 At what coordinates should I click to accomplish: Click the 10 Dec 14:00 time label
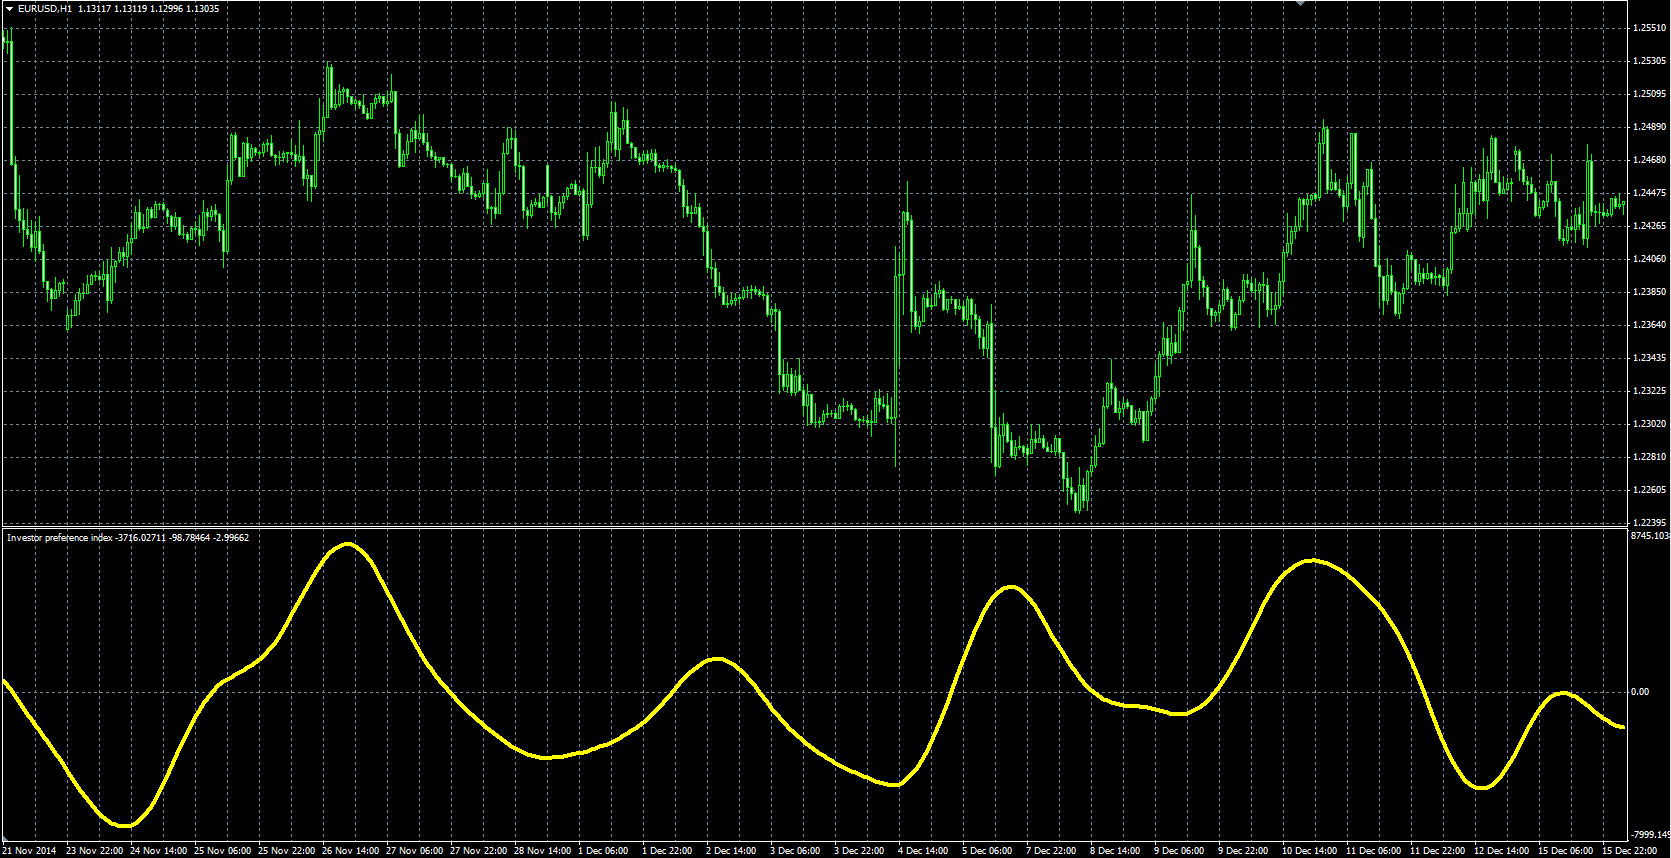click(1310, 851)
